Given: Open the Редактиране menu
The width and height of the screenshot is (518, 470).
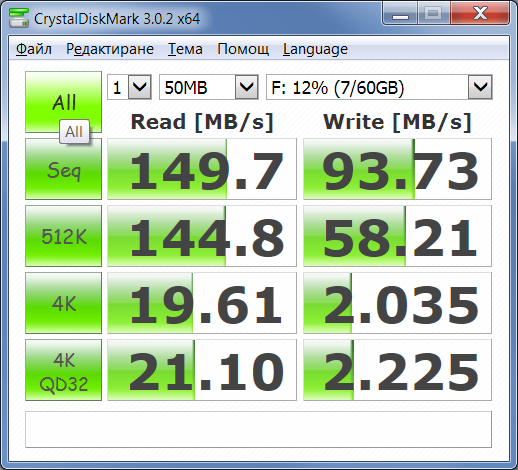Looking at the screenshot, I should (x=110, y=49).
